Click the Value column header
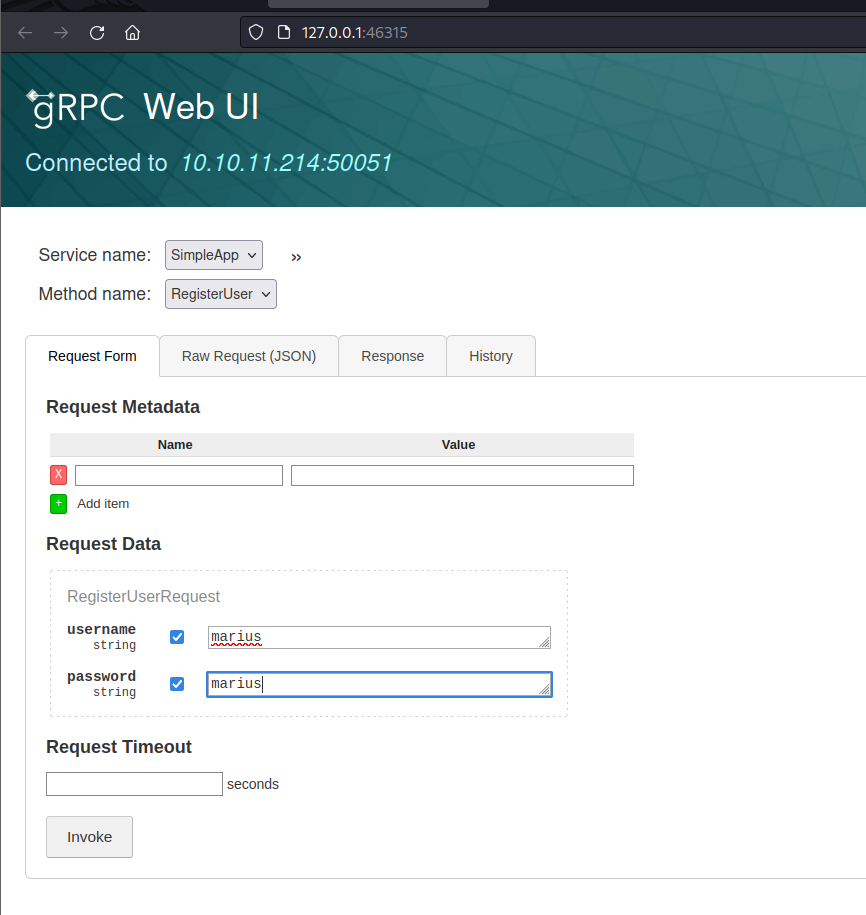866x915 pixels. pyautogui.click(x=459, y=445)
